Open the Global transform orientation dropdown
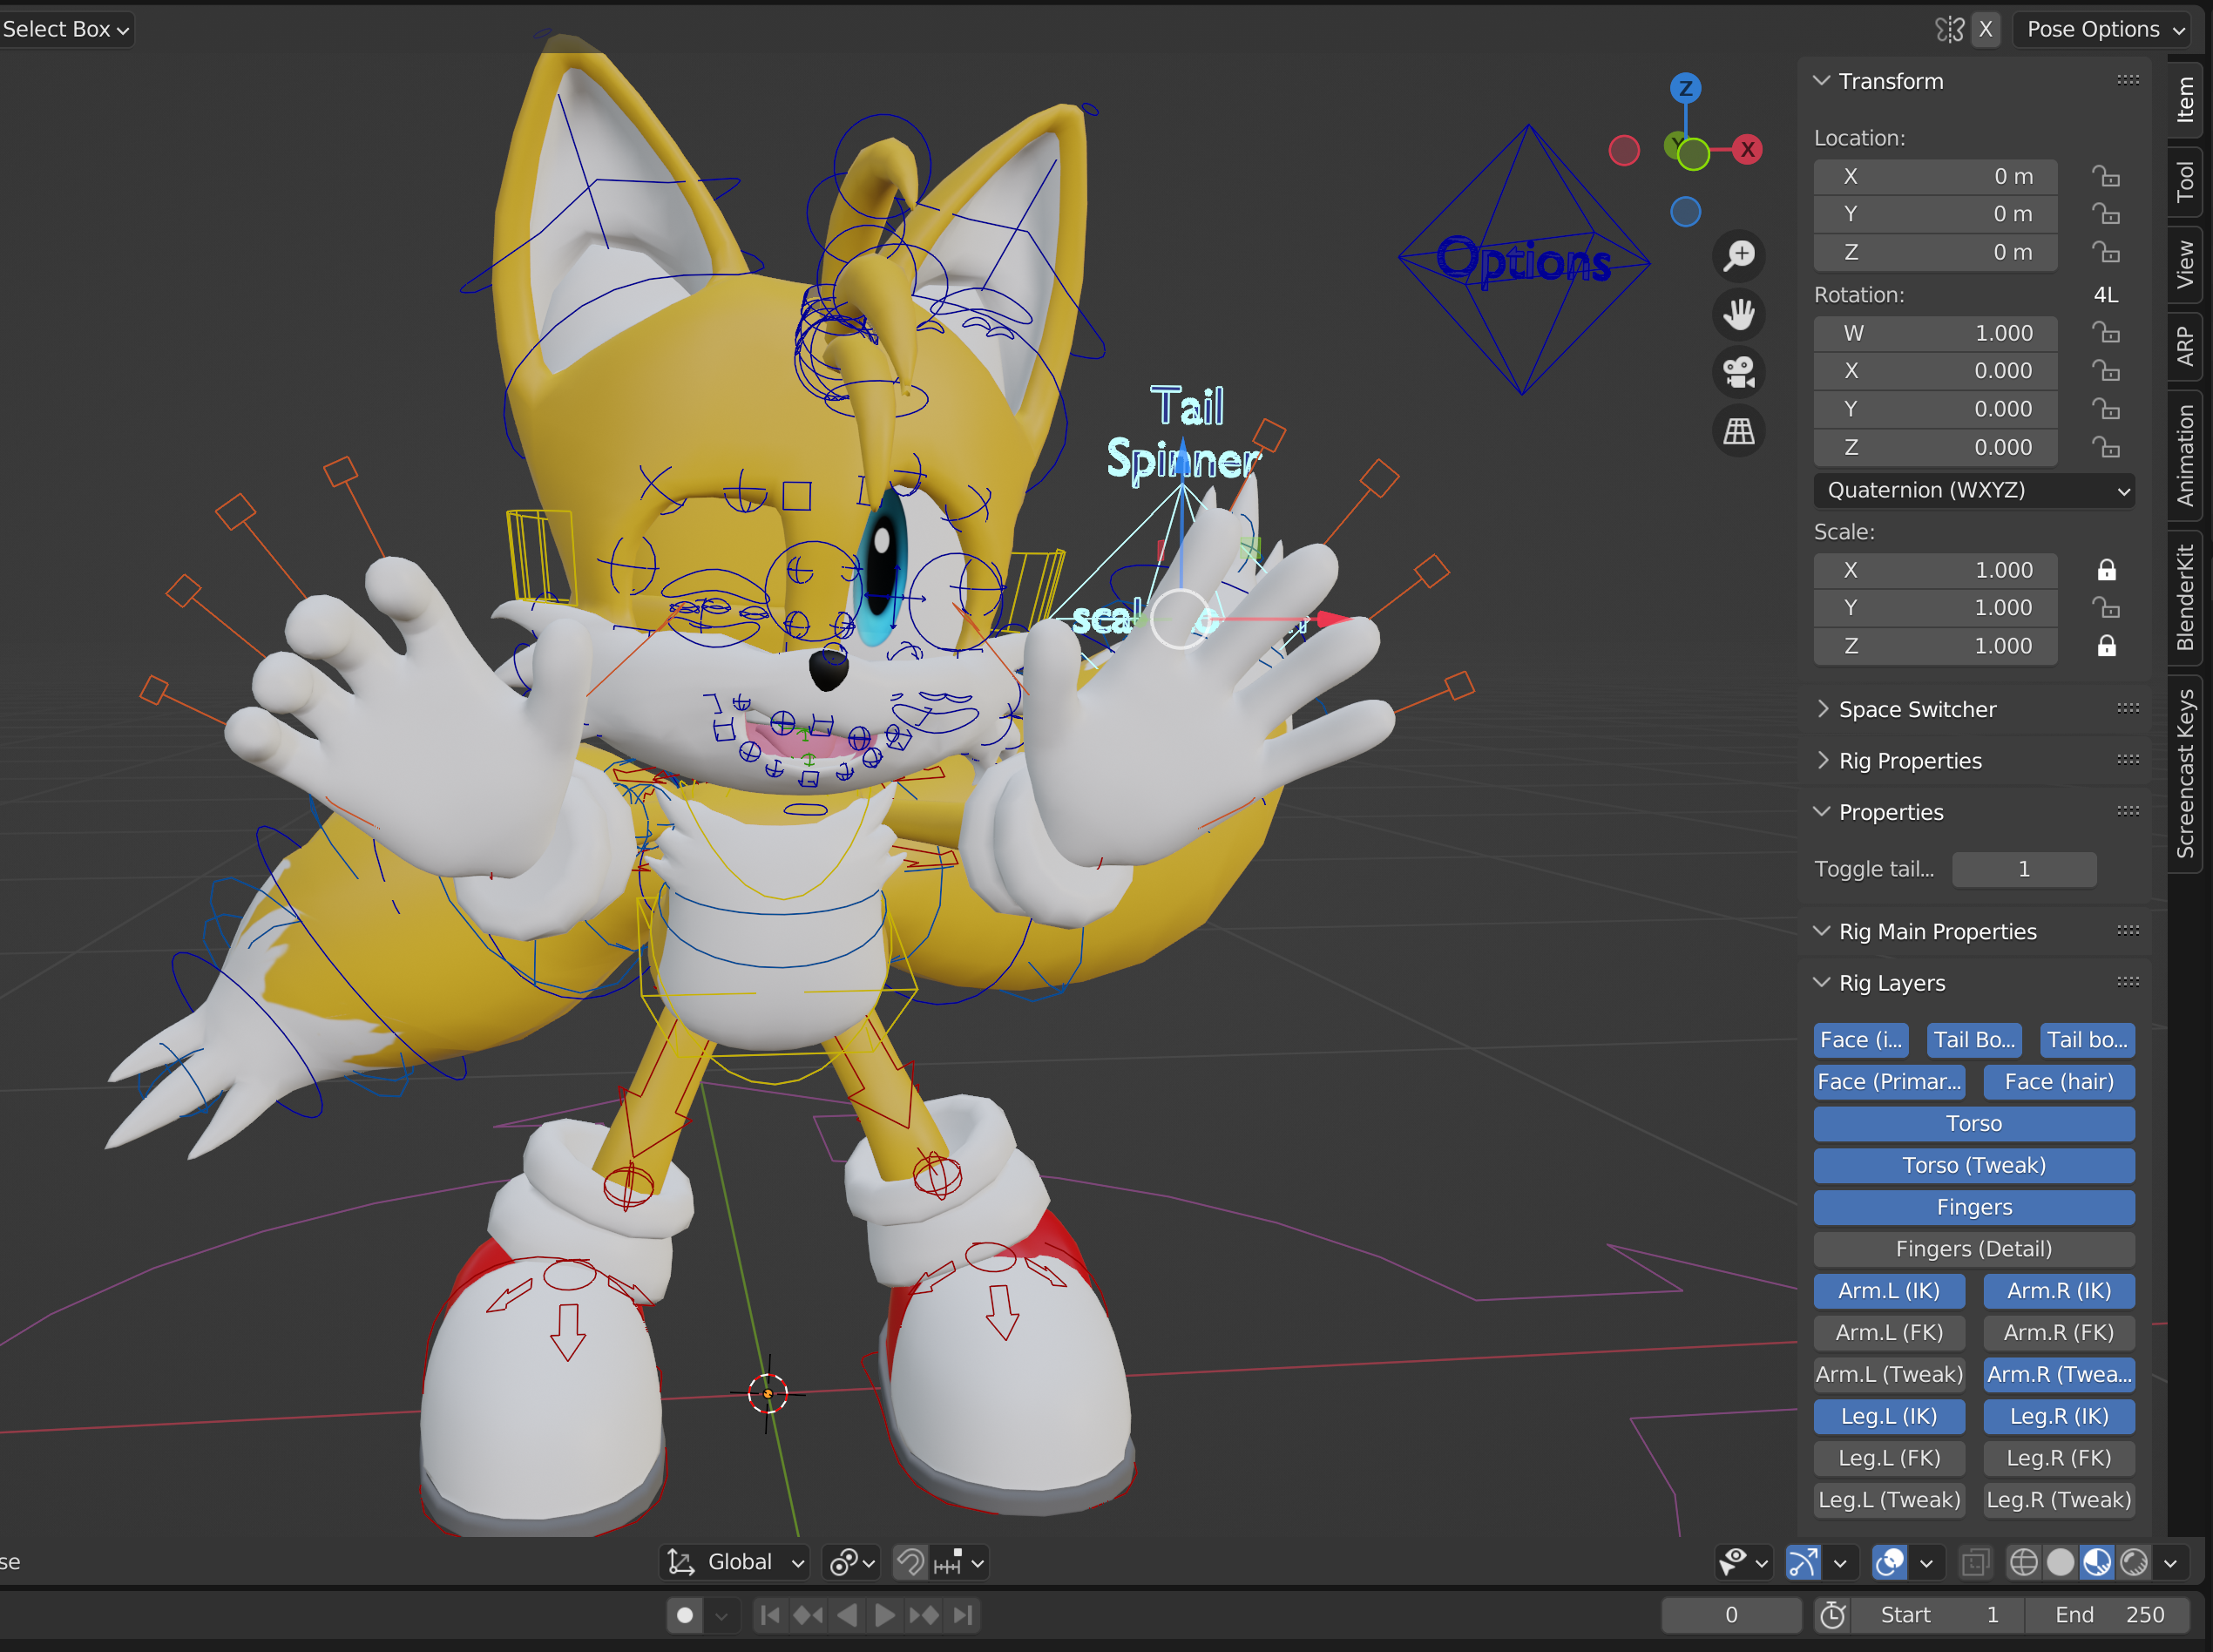This screenshot has height=1652, width=2213. tap(736, 1562)
